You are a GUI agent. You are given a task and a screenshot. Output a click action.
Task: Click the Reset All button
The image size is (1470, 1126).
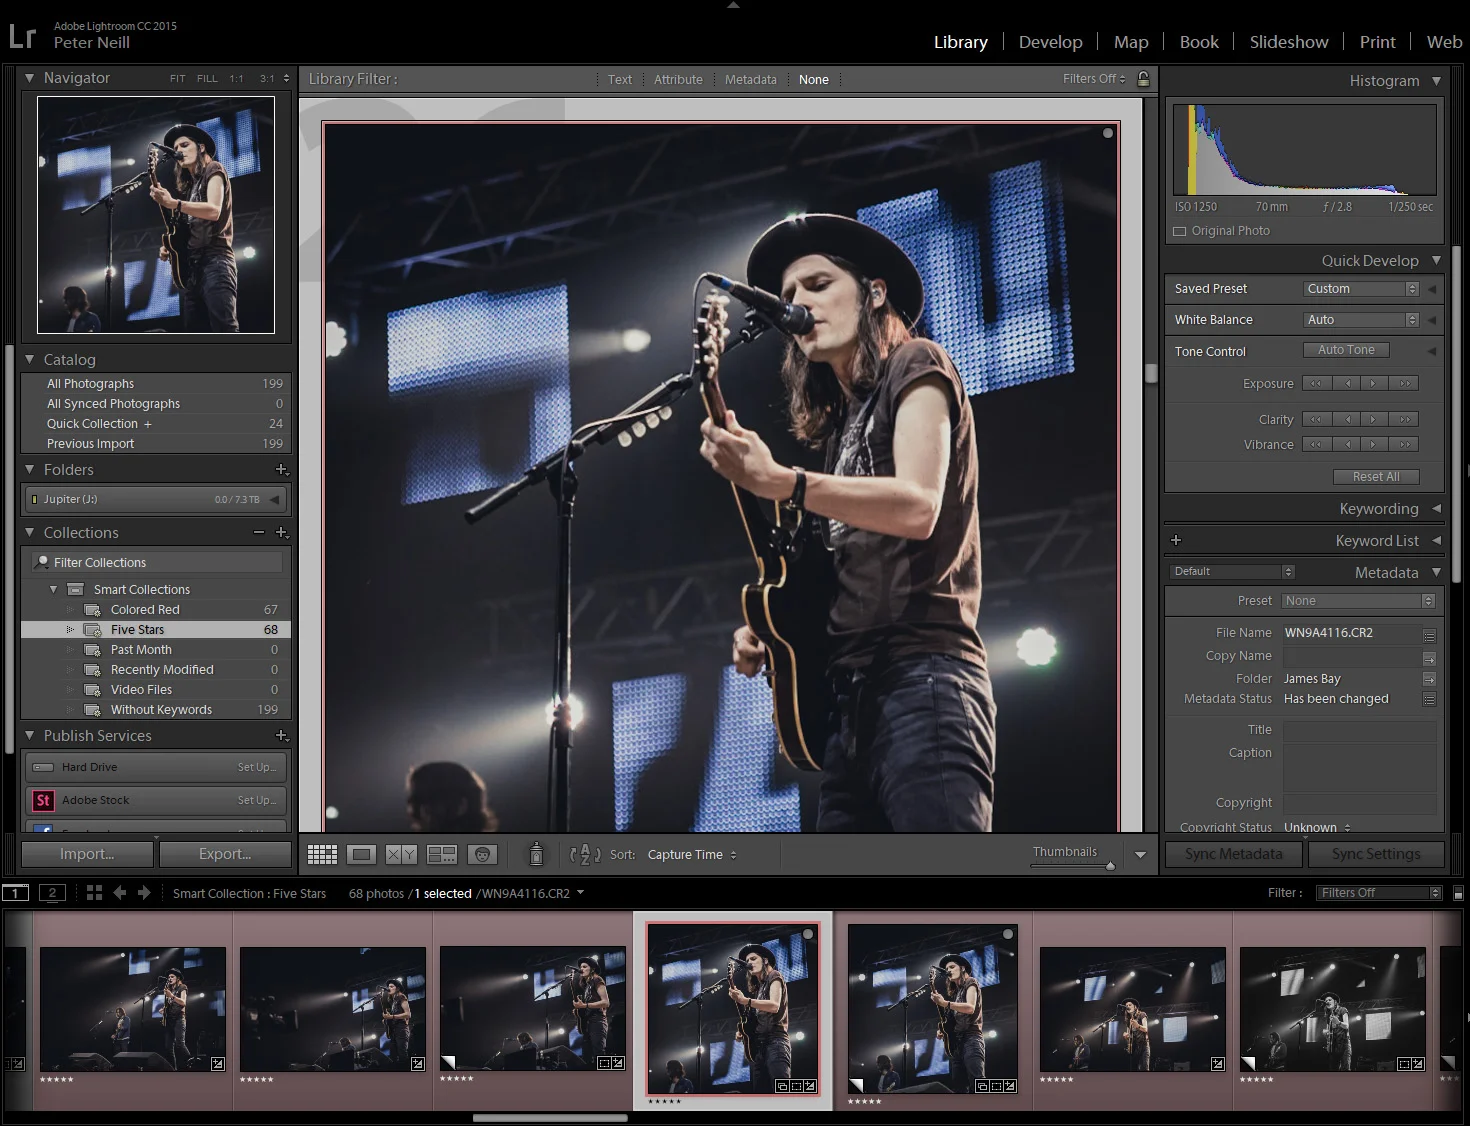point(1376,477)
